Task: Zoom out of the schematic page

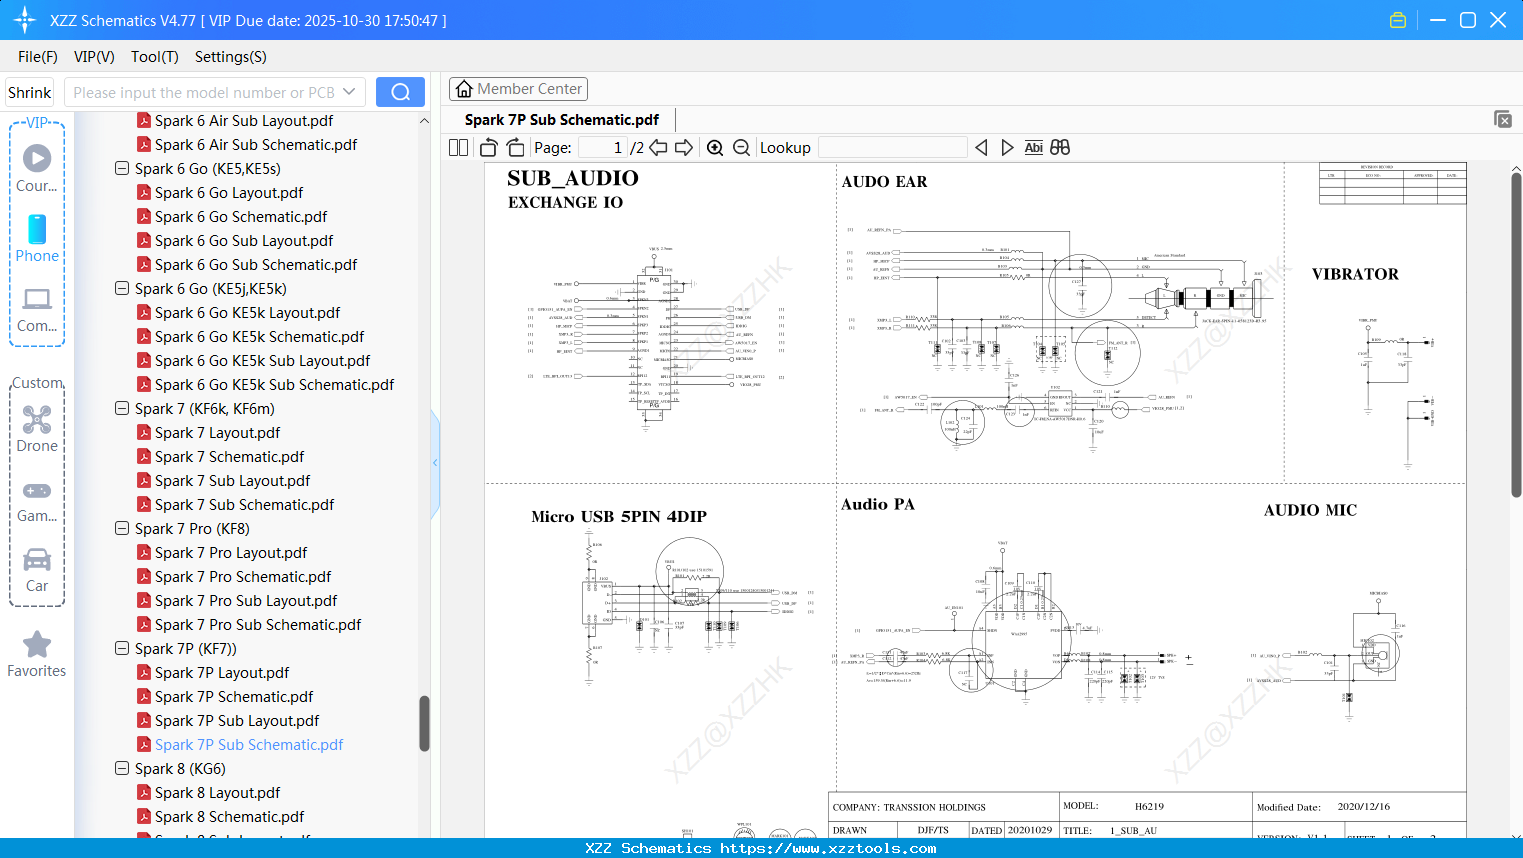Action: [741, 147]
